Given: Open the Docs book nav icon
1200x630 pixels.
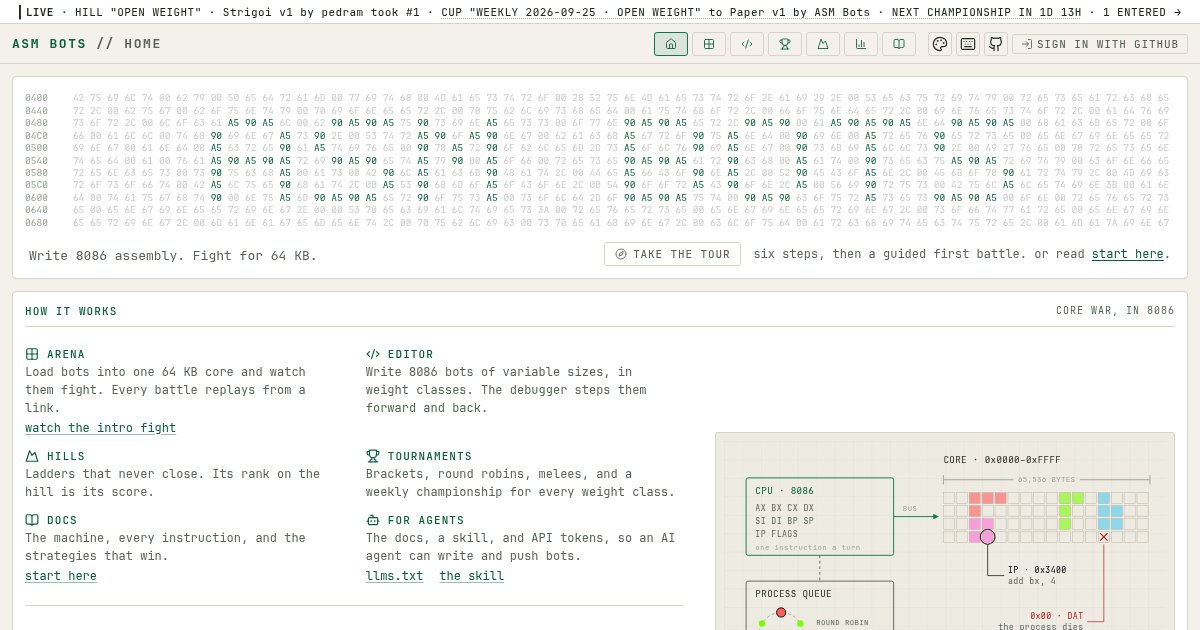Looking at the screenshot, I should [899, 44].
